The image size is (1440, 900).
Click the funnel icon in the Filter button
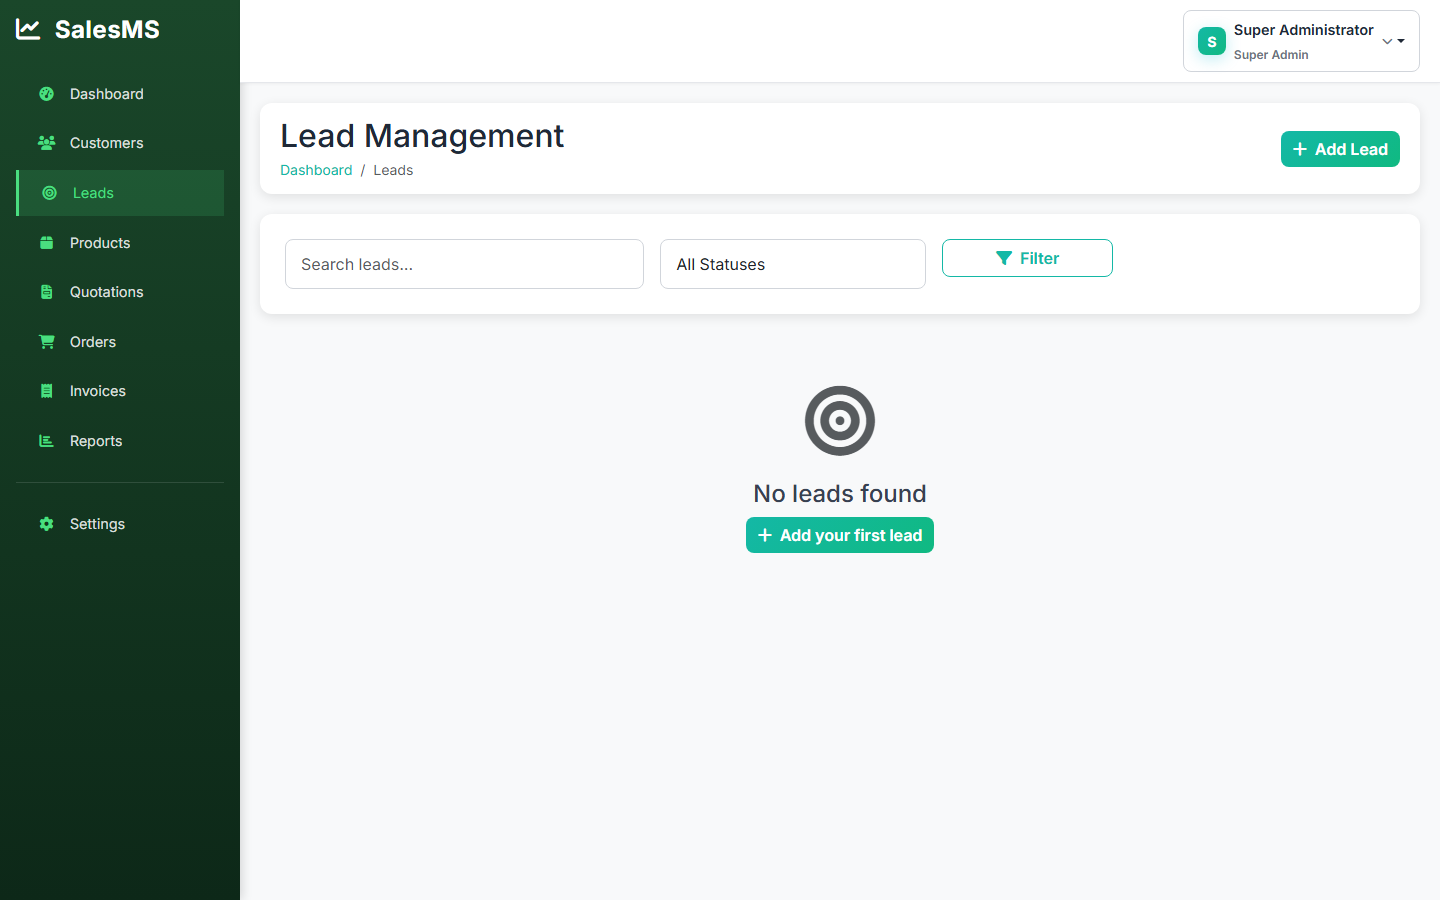(x=1004, y=258)
